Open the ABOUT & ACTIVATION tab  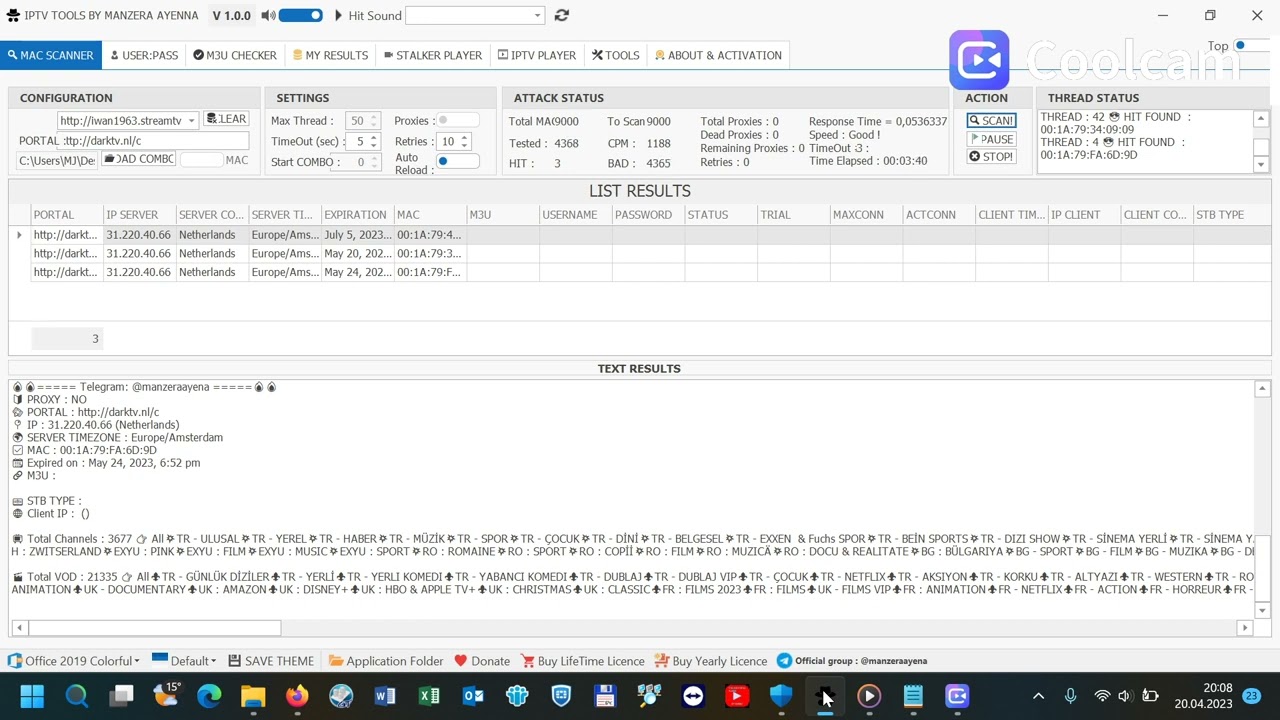pyautogui.click(x=718, y=55)
